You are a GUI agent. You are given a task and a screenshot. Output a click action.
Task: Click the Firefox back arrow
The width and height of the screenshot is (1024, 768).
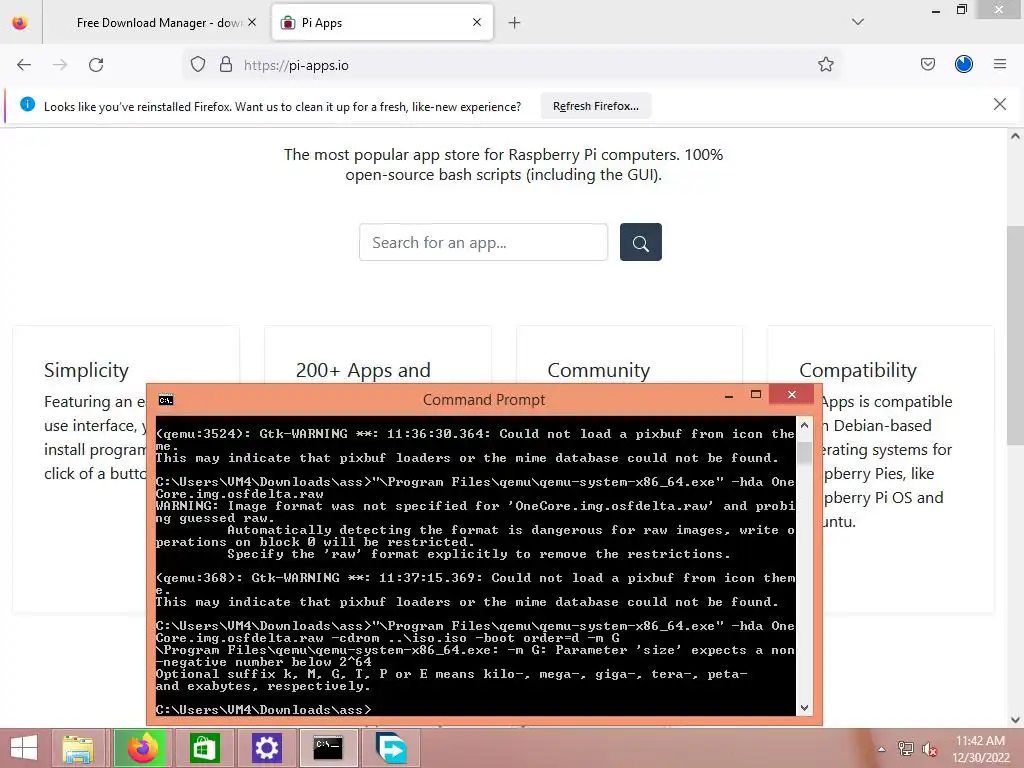click(x=24, y=65)
